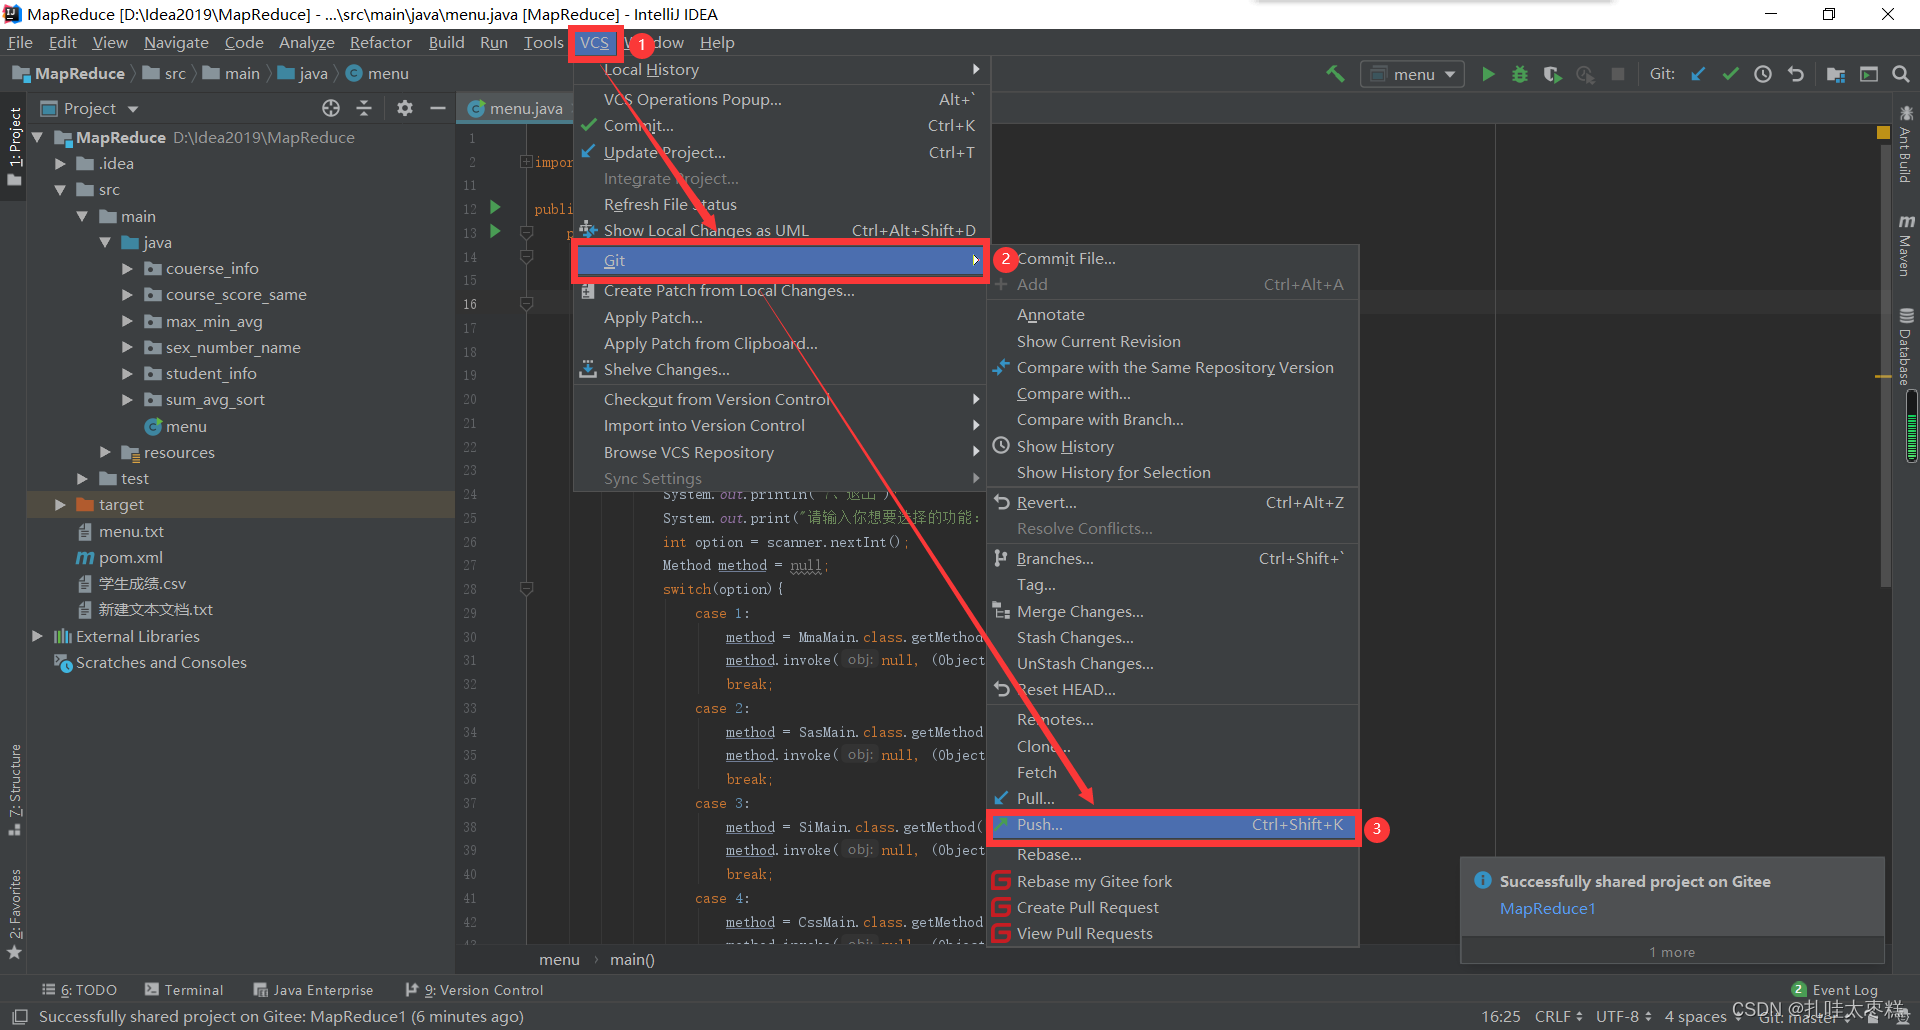Click the CRLF line separator indicator

(1558, 1016)
